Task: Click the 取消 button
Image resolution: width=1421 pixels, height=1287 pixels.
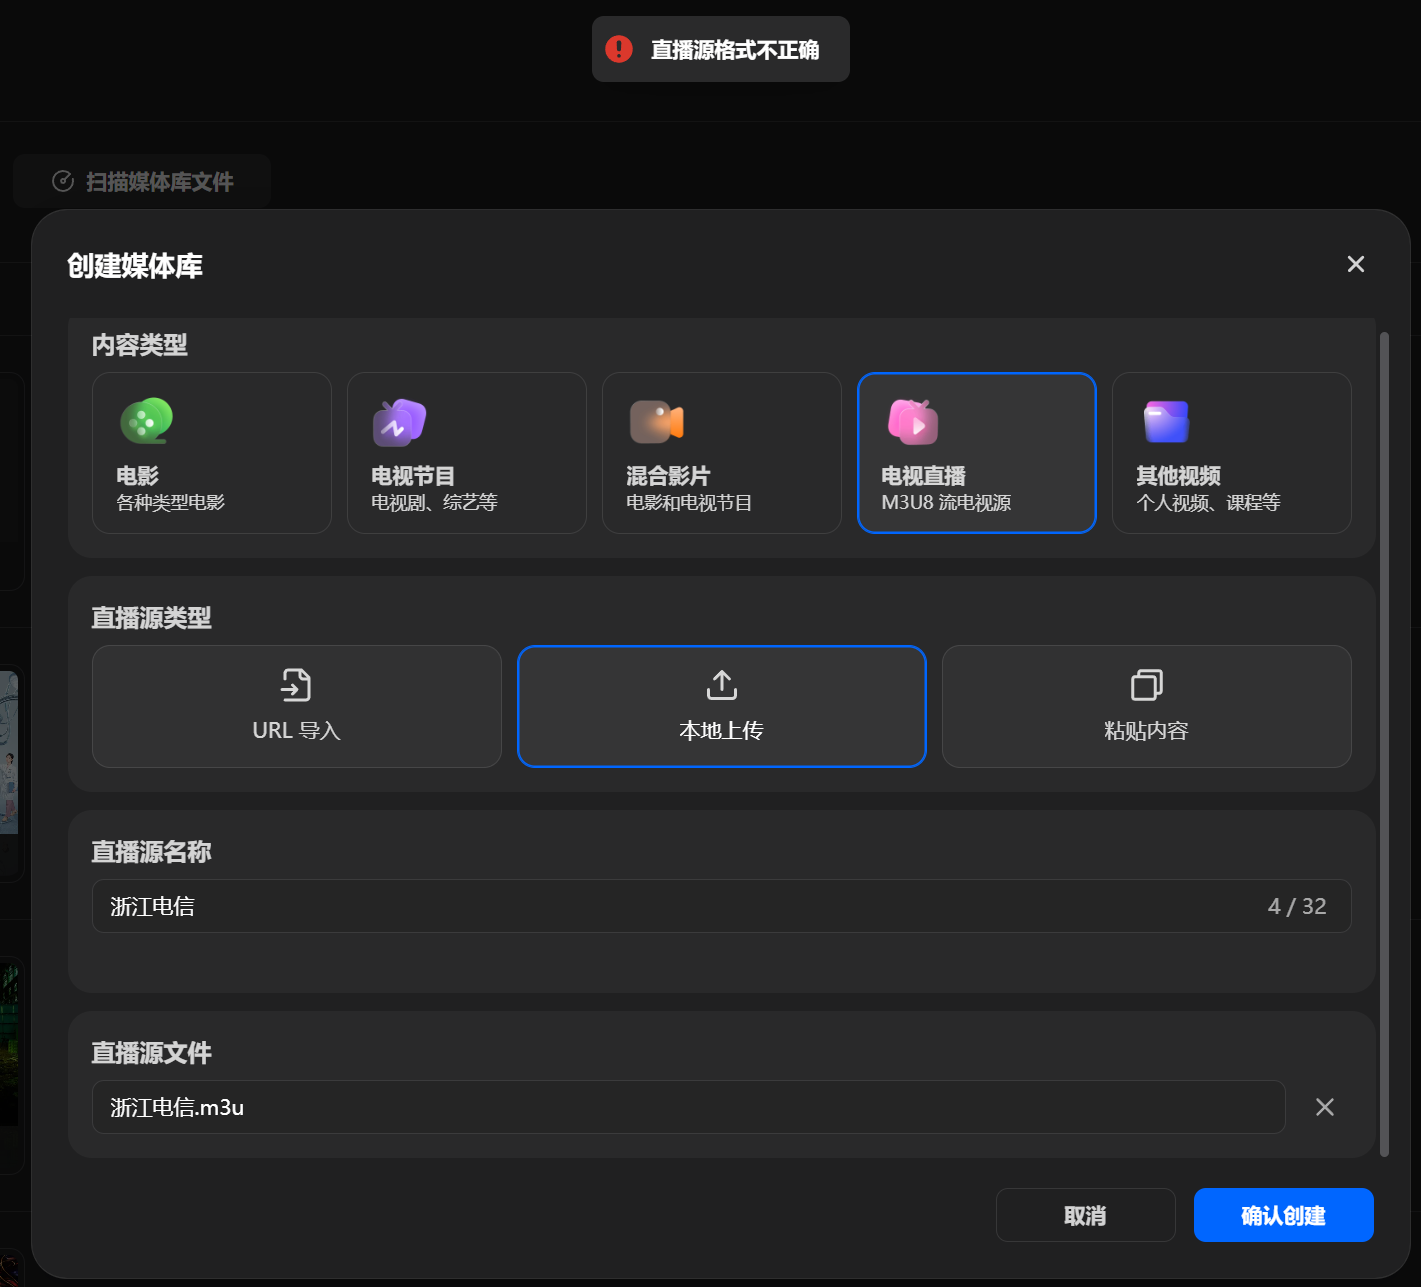Action: tap(1086, 1215)
